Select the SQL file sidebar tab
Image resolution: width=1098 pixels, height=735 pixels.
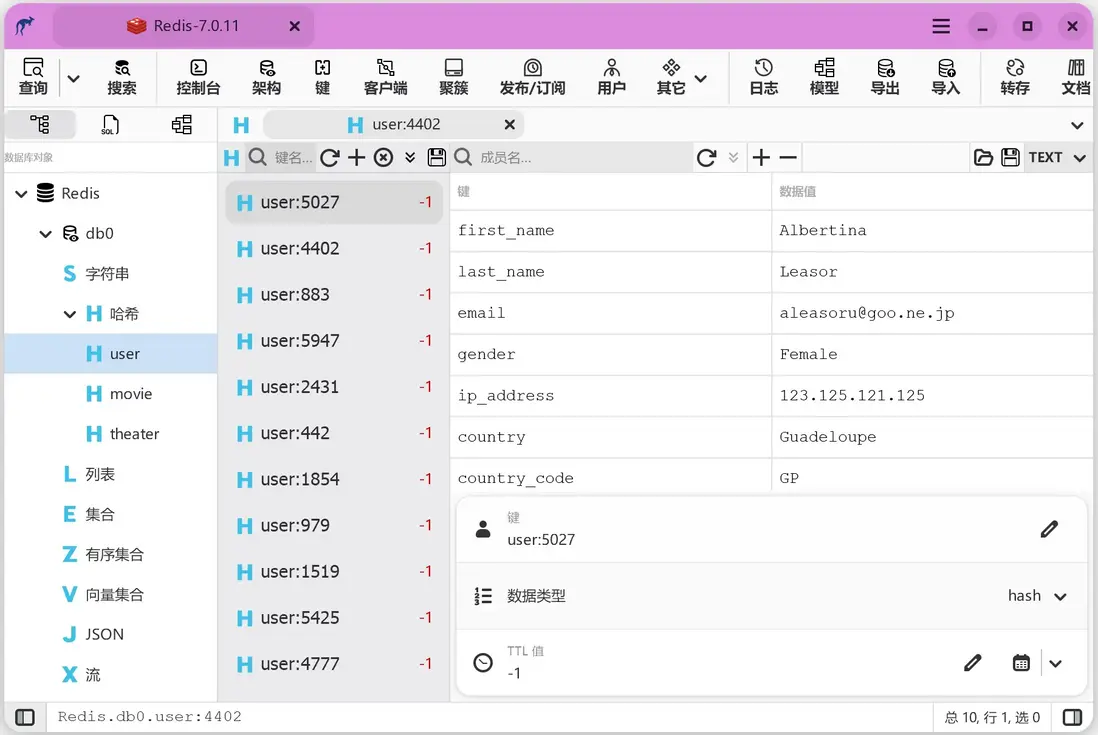[x=110, y=125]
